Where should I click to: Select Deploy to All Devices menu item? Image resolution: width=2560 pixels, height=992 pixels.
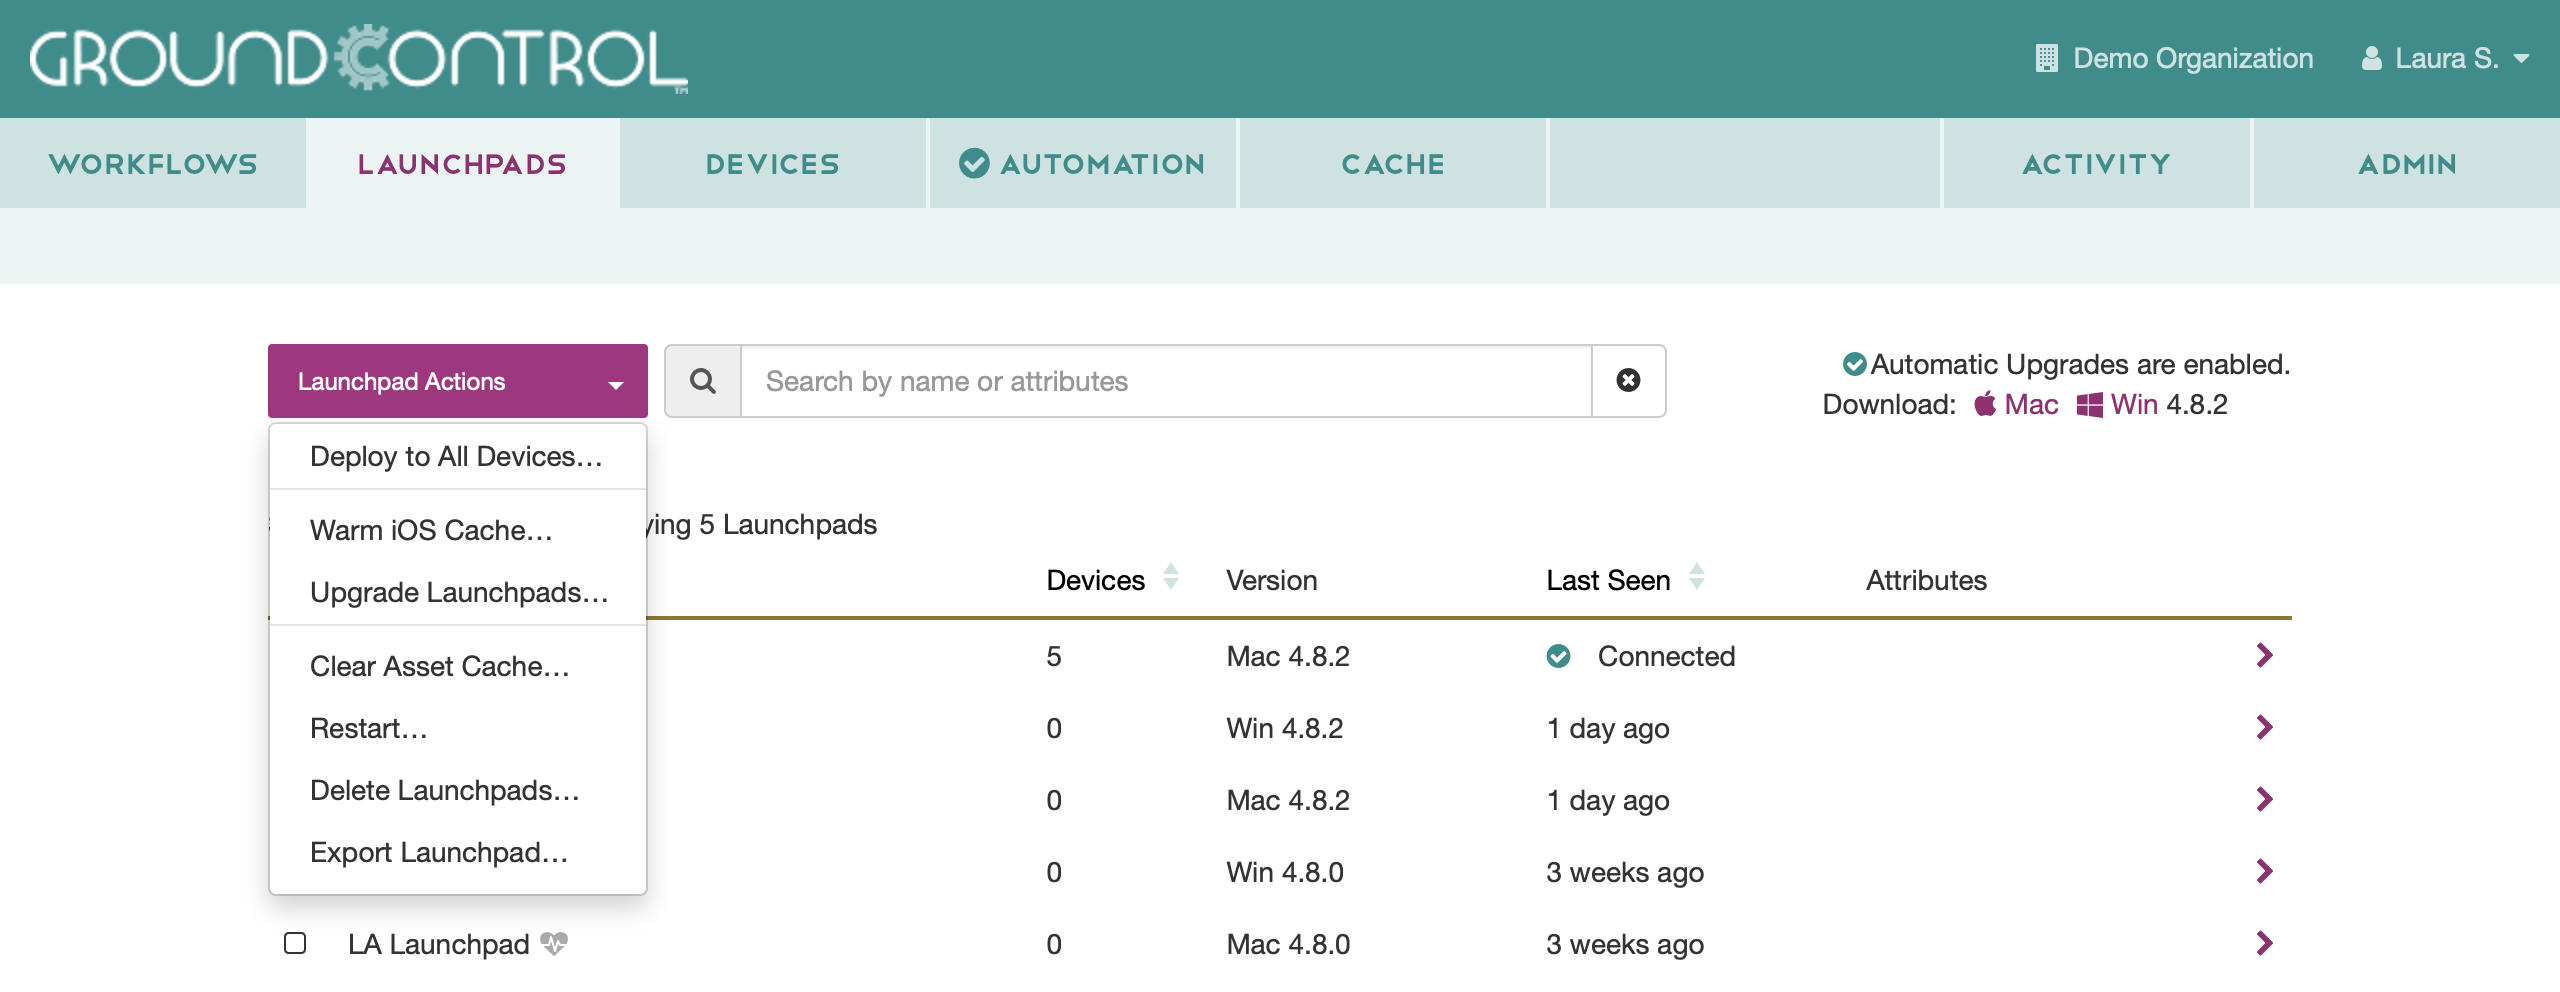(x=456, y=457)
